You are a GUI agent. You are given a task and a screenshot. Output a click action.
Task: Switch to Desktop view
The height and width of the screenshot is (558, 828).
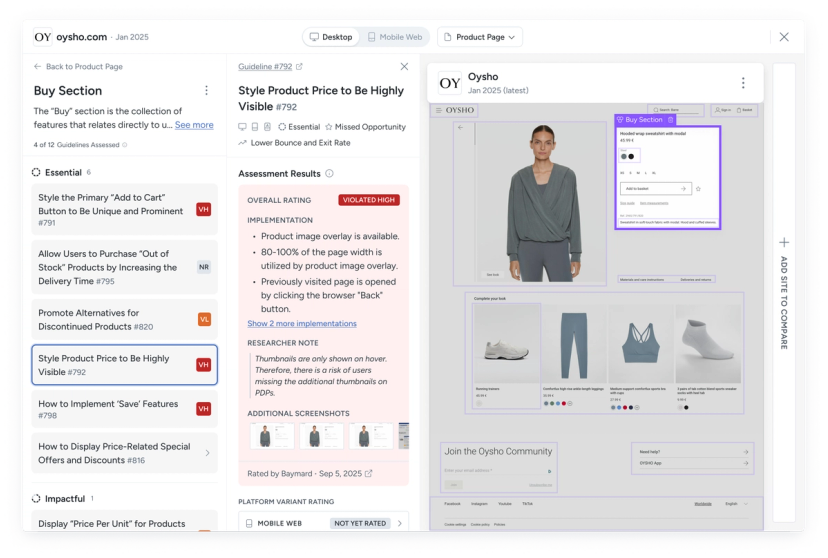(331, 37)
